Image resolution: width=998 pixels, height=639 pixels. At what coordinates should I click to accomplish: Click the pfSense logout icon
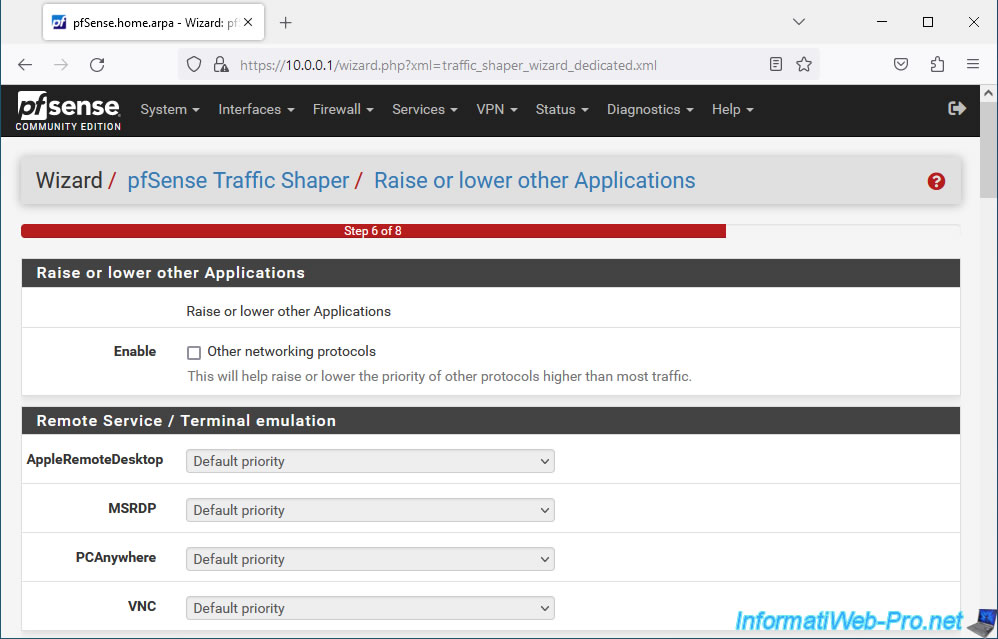coord(957,109)
